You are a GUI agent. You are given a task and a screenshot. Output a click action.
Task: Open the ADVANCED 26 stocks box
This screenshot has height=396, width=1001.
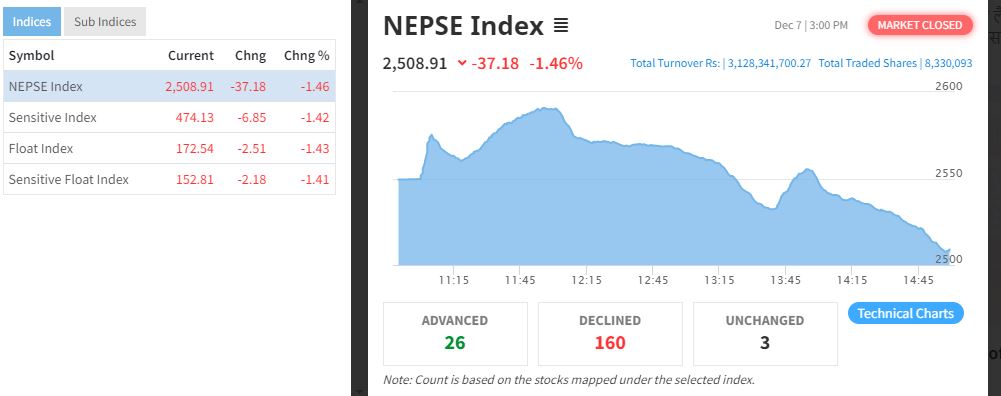click(x=455, y=333)
